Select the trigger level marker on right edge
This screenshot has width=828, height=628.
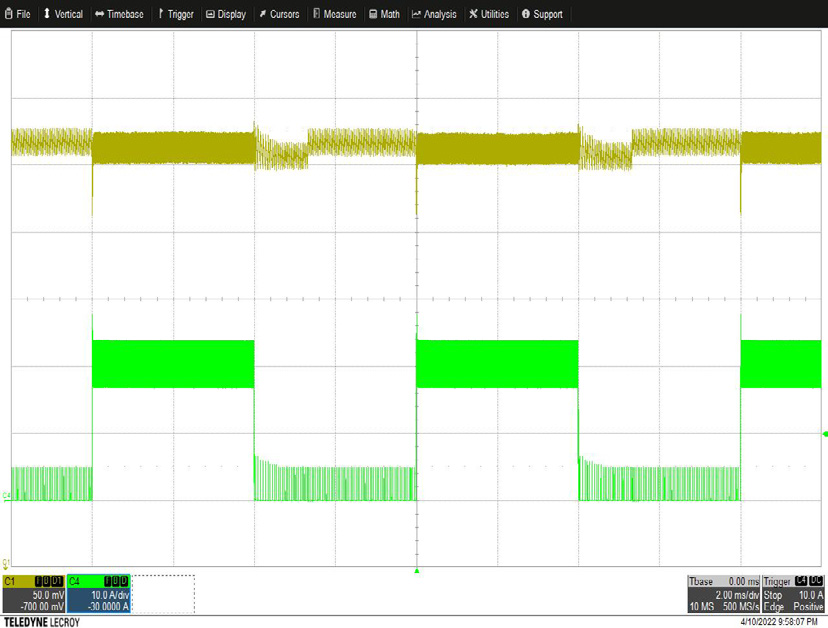(x=824, y=434)
